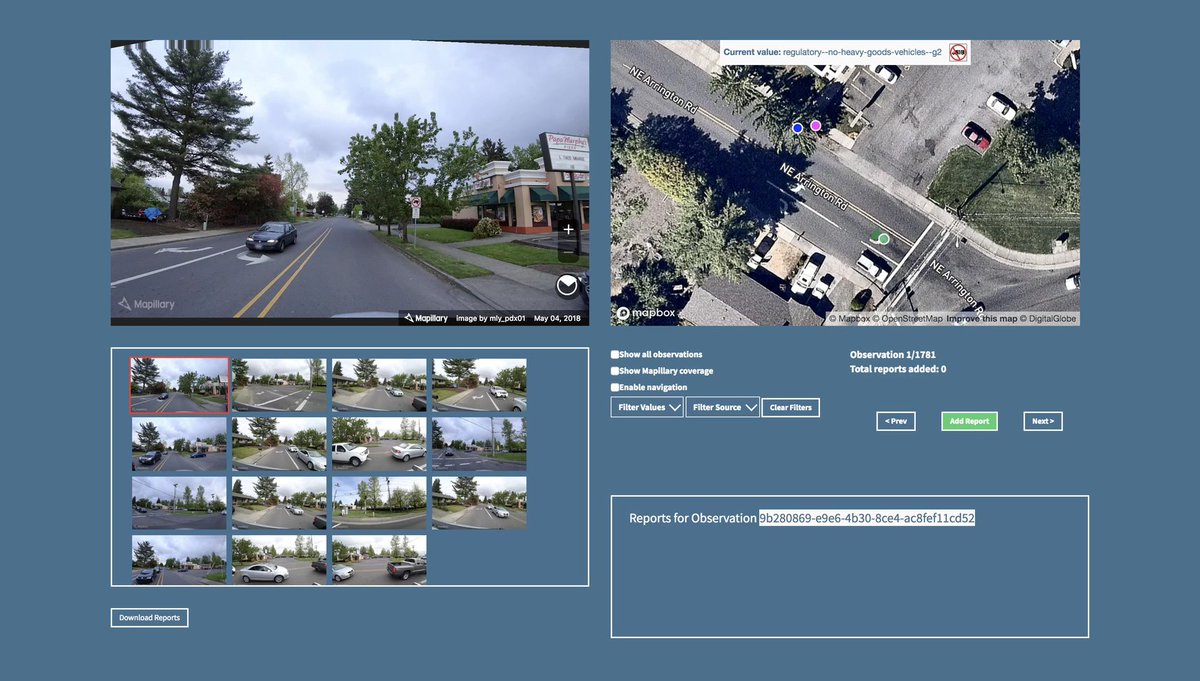Open fourth thumbnail in second row
1200x681 pixels.
[x=479, y=444]
